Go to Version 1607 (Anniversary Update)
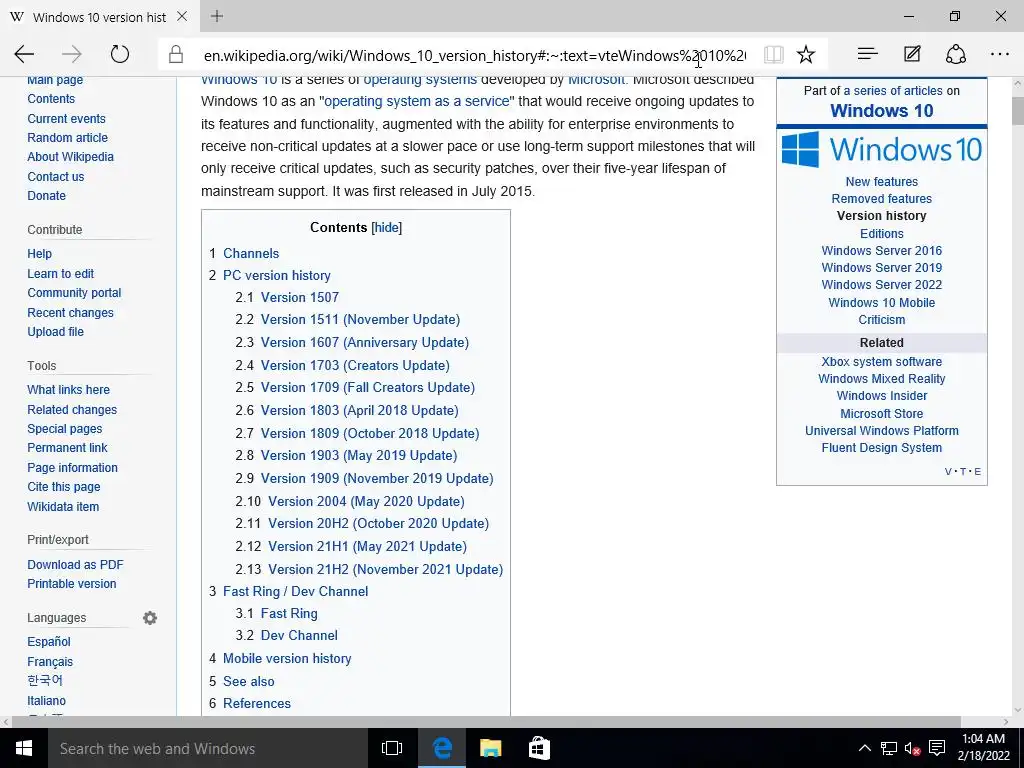The width and height of the screenshot is (1024, 768). 365,342
